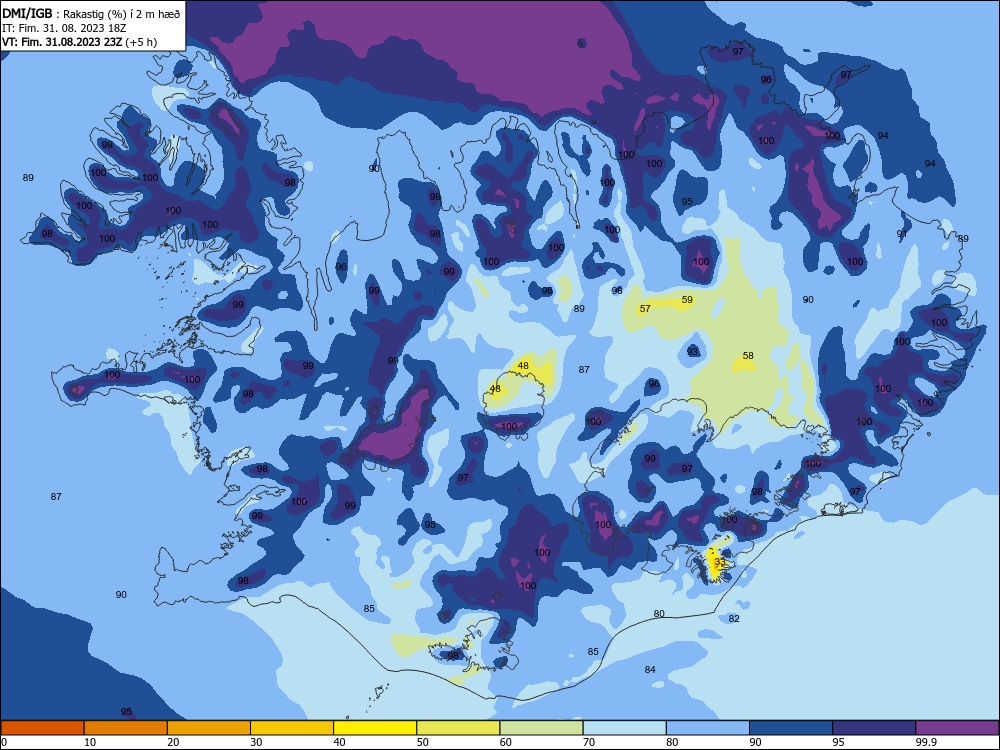Click the 'IT: Fim. 31. 08. 2023 18Z' line
The height and width of the screenshot is (750, 1000).
(x=65, y=28)
